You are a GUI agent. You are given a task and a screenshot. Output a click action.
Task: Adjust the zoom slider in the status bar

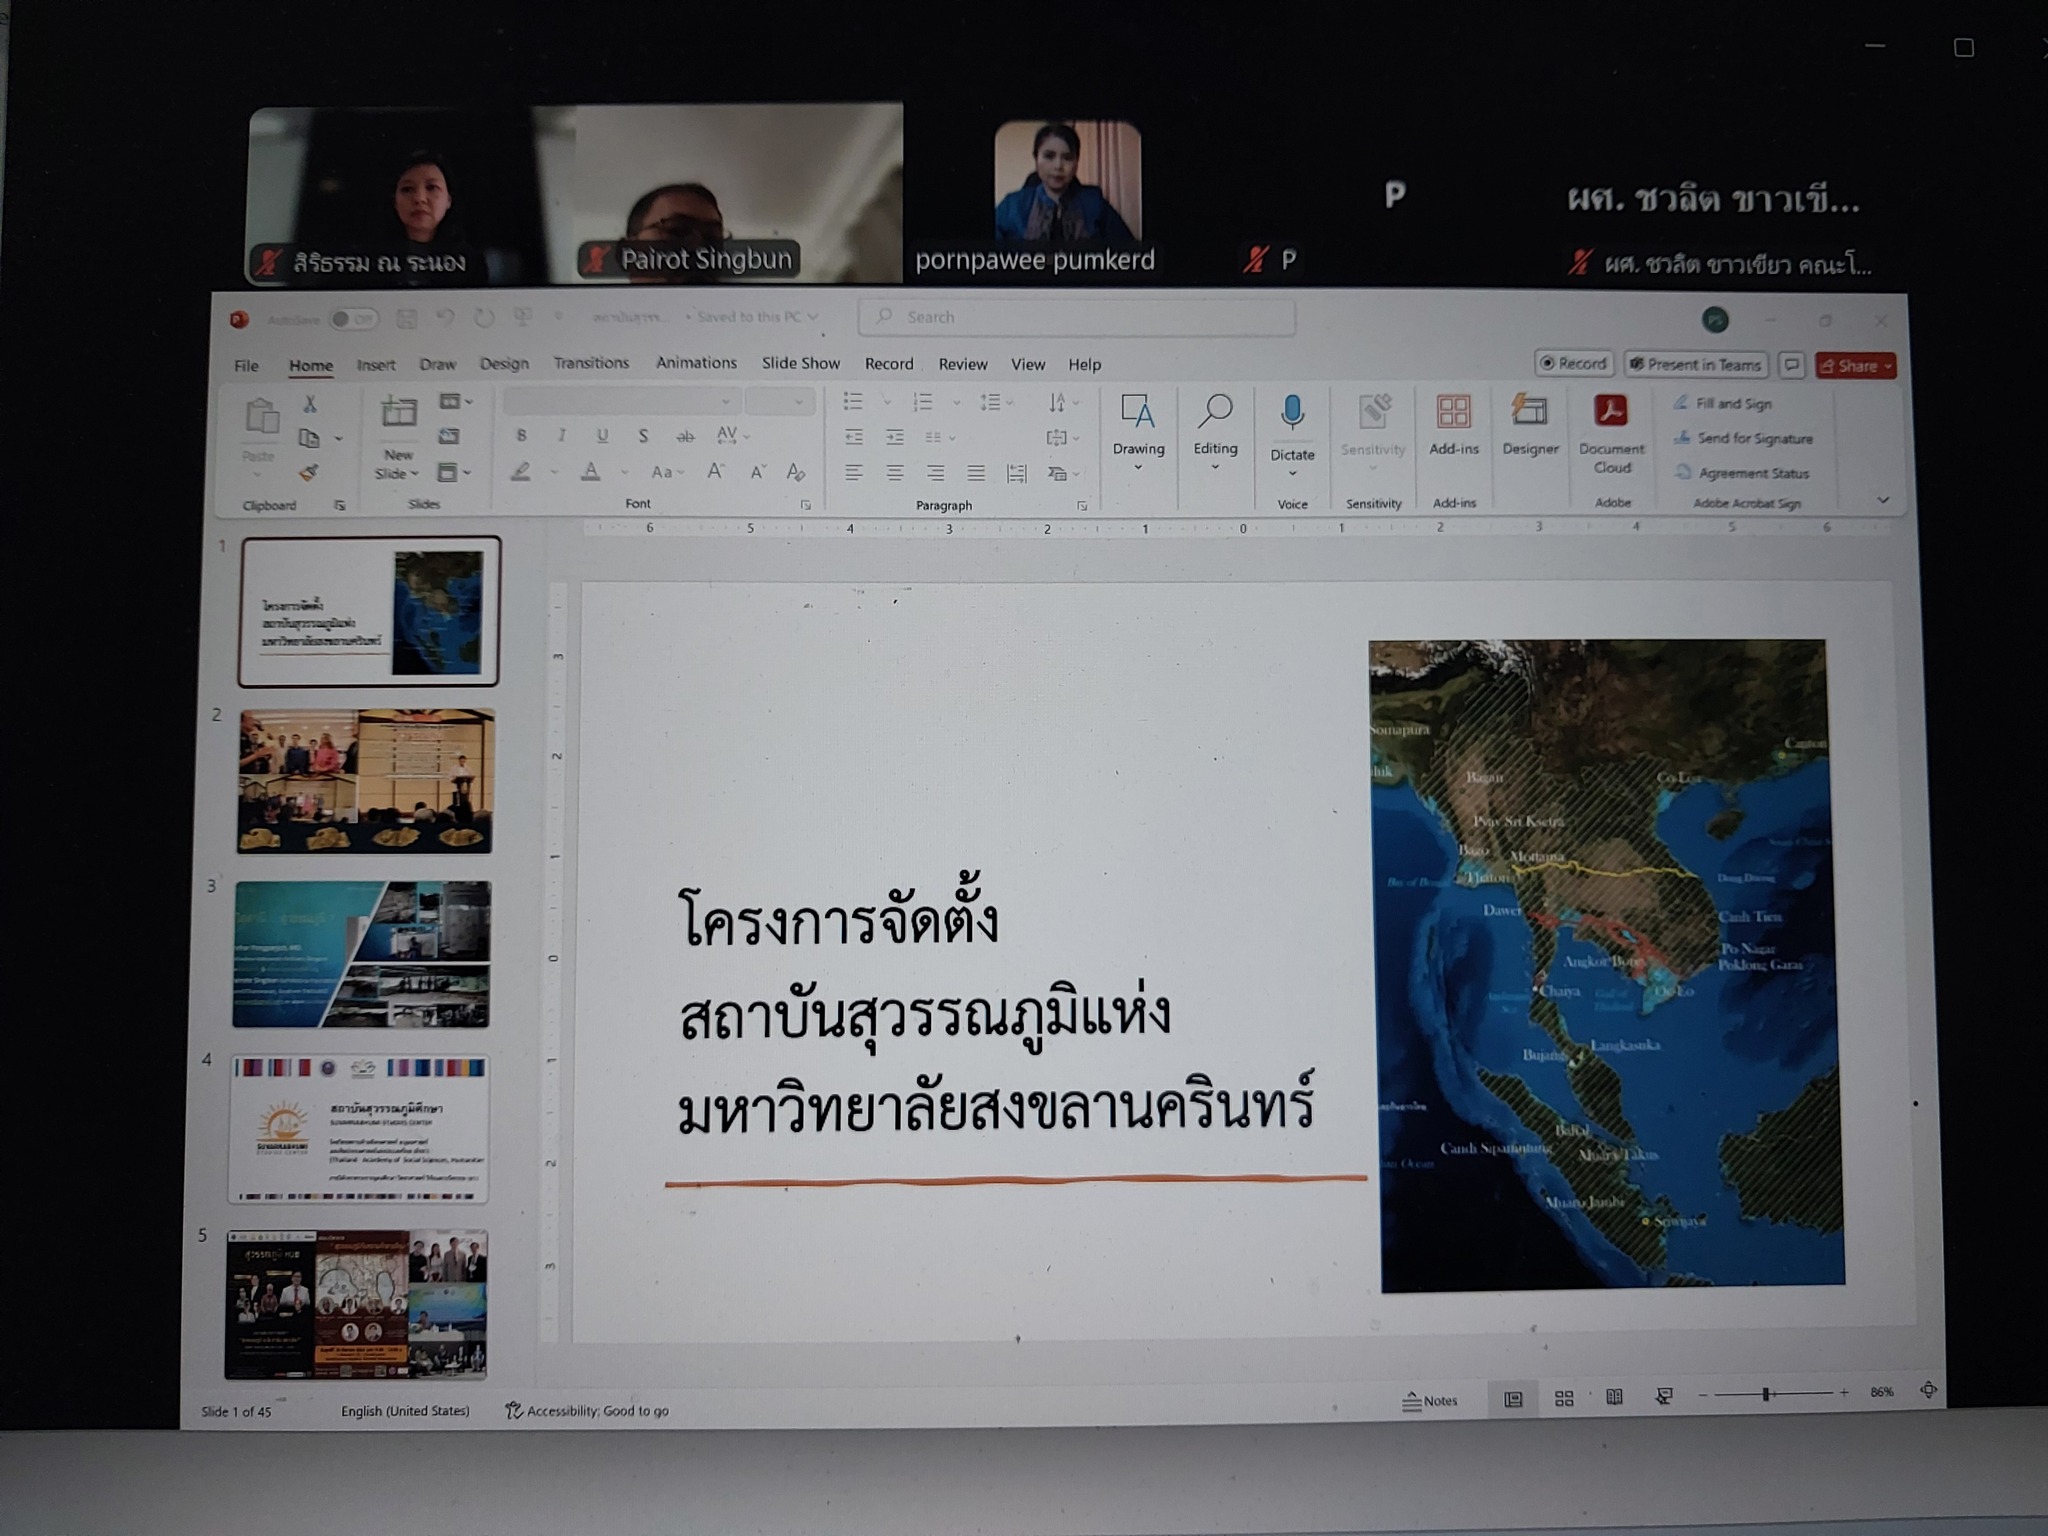click(1766, 1394)
